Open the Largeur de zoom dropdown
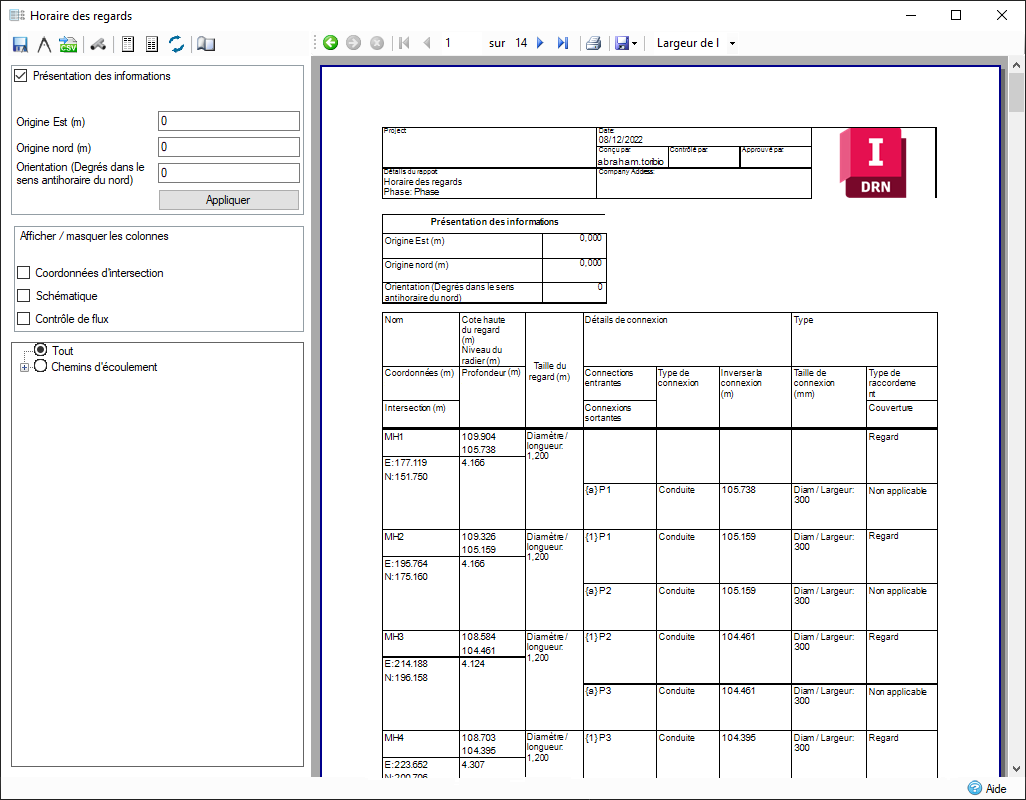 (696, 43)
